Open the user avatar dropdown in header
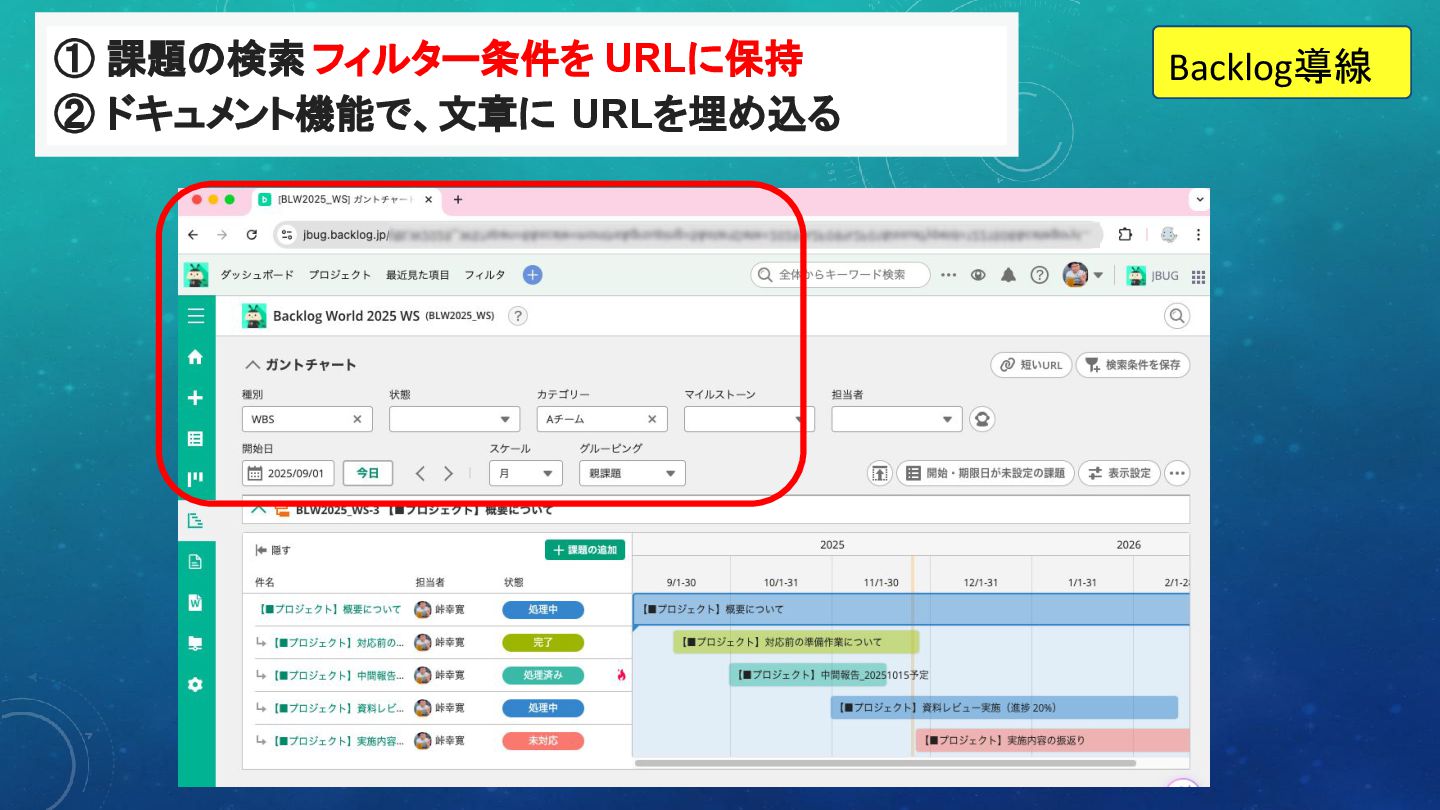1440x810 pixels. pyautogui.click(x=1083, y=275)
